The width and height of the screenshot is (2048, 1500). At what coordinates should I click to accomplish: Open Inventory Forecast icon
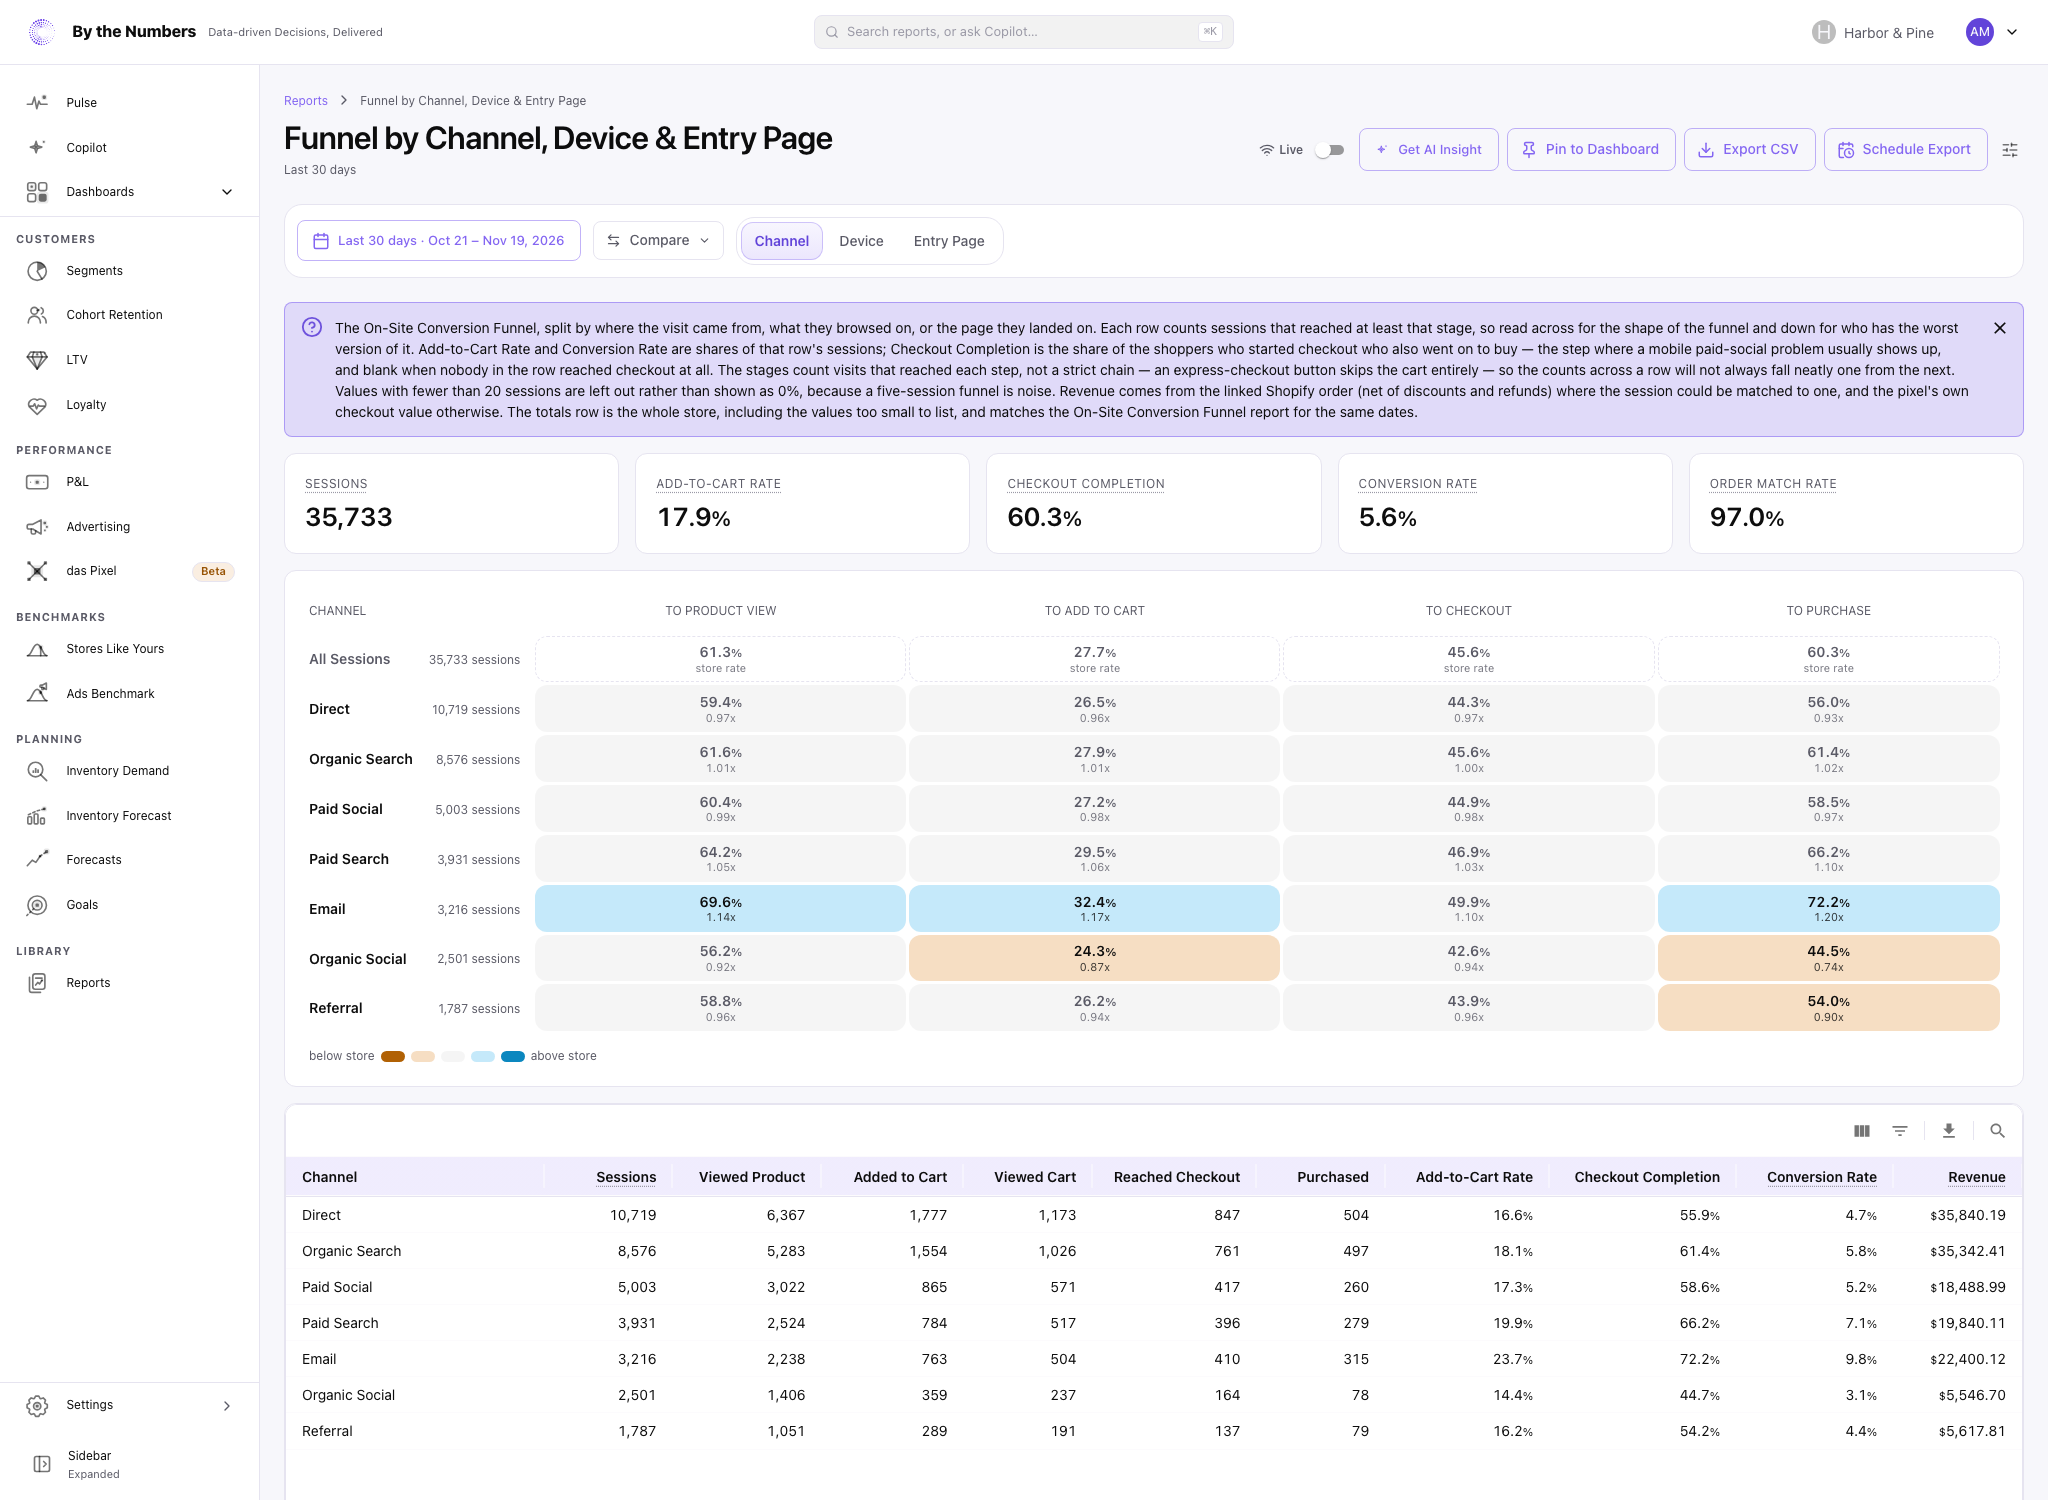pos(37,816)
